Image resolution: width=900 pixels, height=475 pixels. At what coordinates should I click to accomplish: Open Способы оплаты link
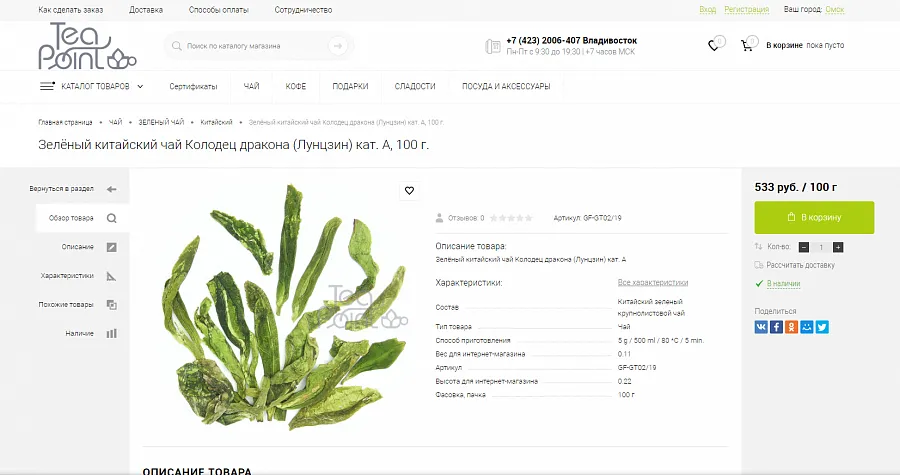219,10
